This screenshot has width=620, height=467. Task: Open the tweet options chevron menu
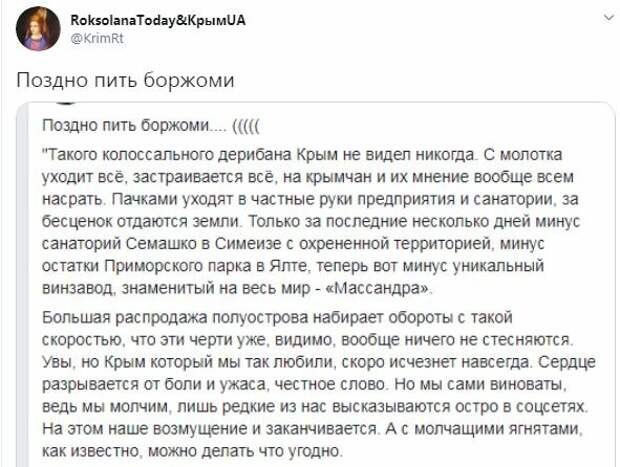[605, 18]
